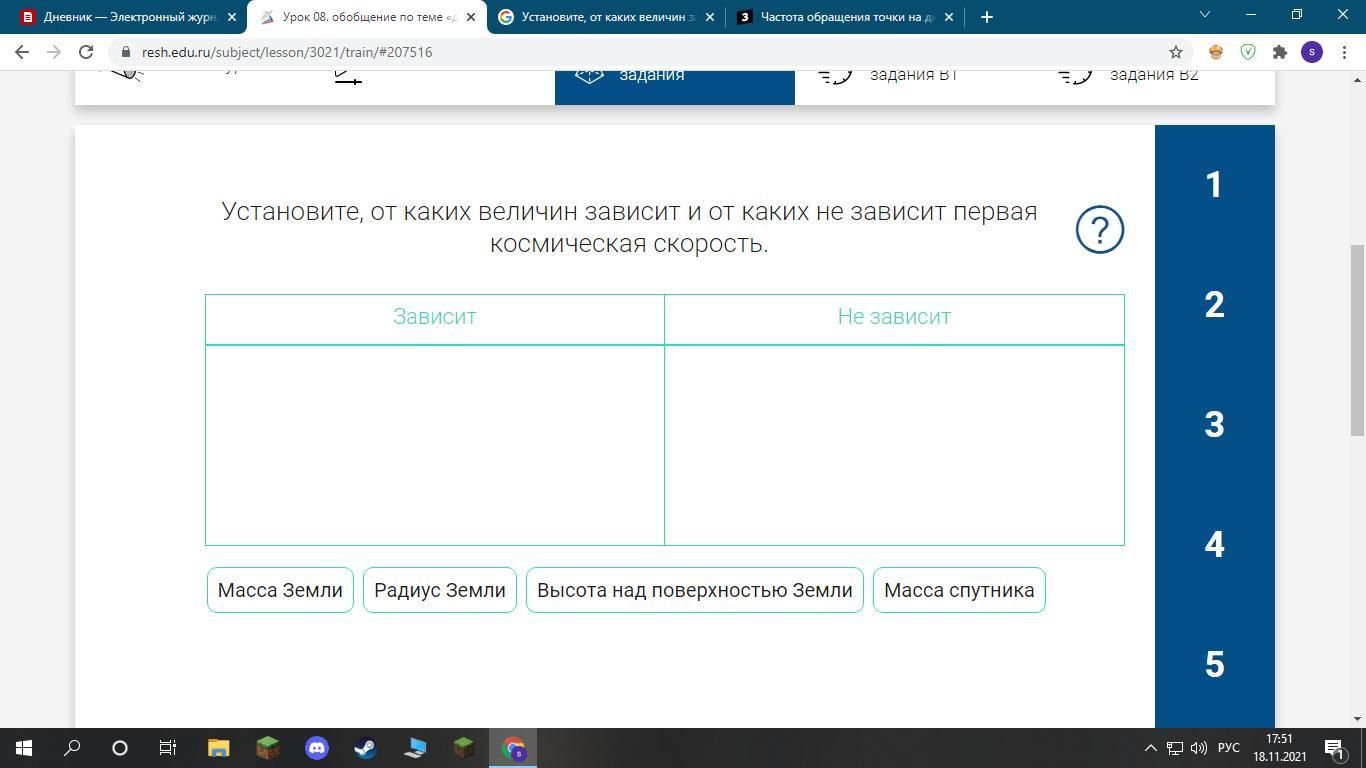
Task: Open the tab search dropdown arrow
Action: (1205, 14)
